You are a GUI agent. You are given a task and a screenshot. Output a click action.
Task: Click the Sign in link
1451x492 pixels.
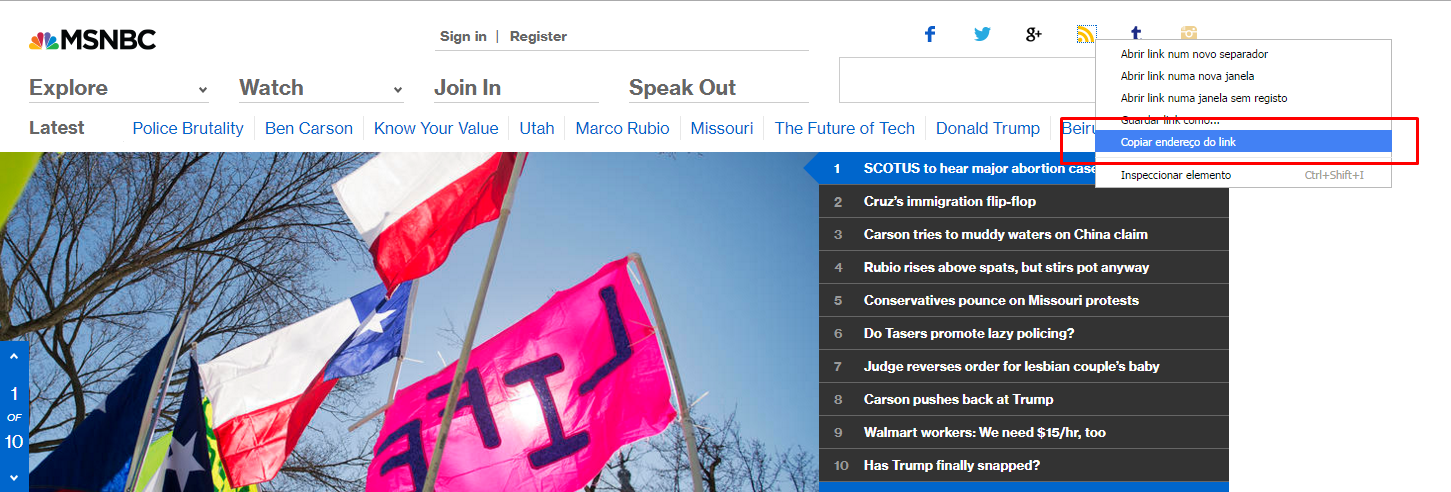pyautogui.click(x=463, y=36)
